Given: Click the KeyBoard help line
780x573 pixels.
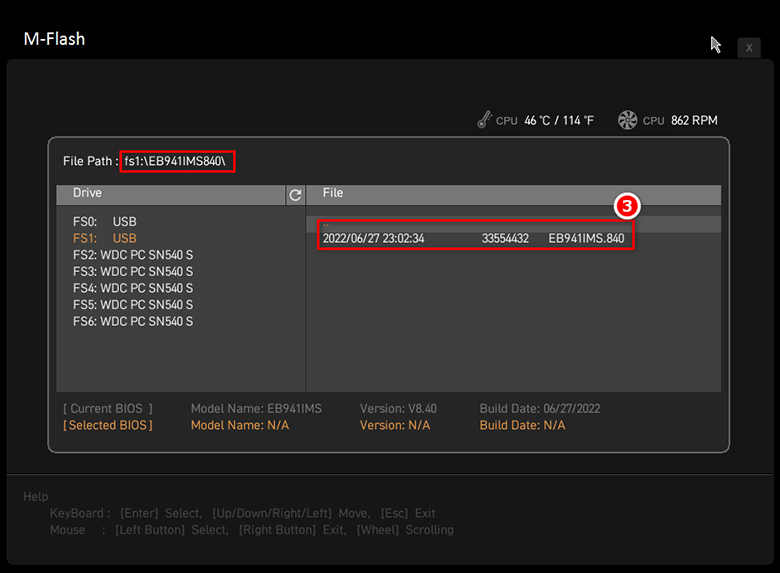Looking at the screenshot, I should pos(242,513).
